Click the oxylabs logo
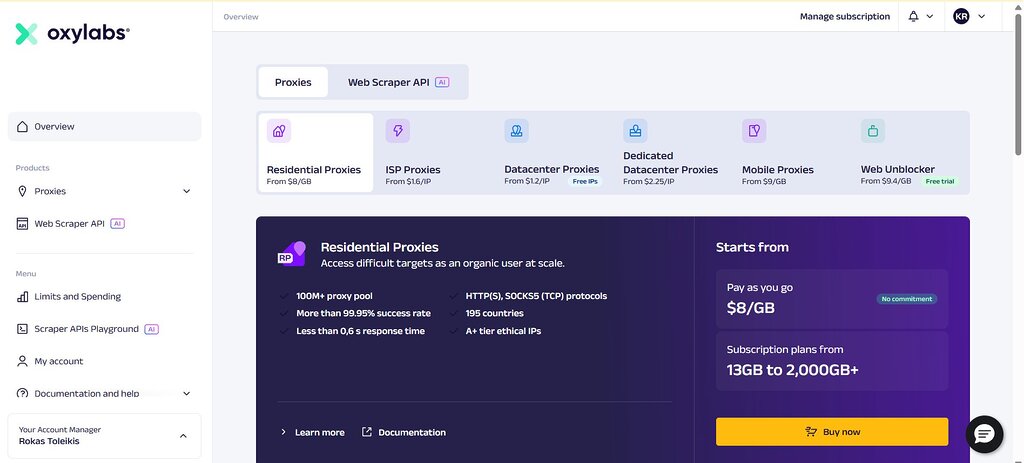This screenshot has height=463, width=1024. tap(72, 34)
